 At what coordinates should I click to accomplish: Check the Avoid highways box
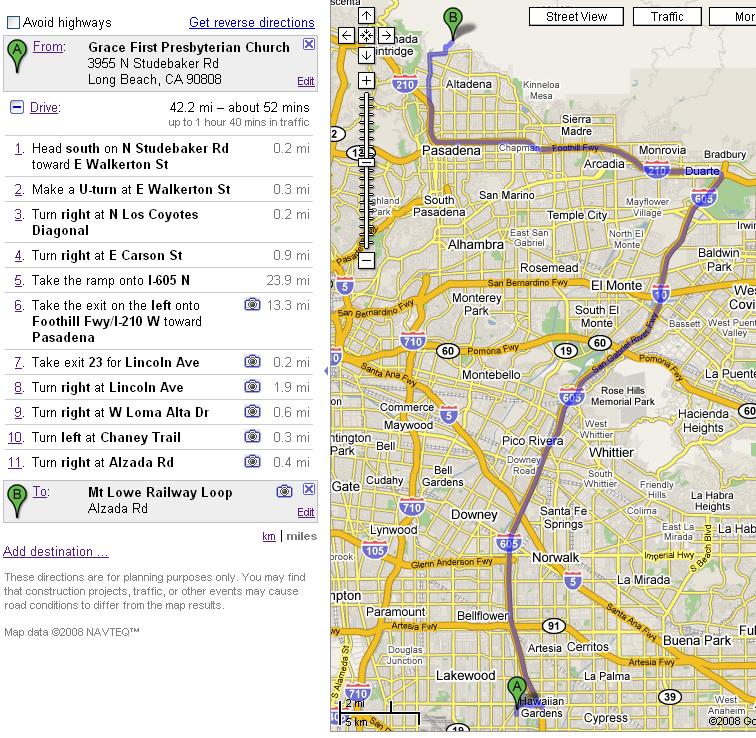(13, 22)
